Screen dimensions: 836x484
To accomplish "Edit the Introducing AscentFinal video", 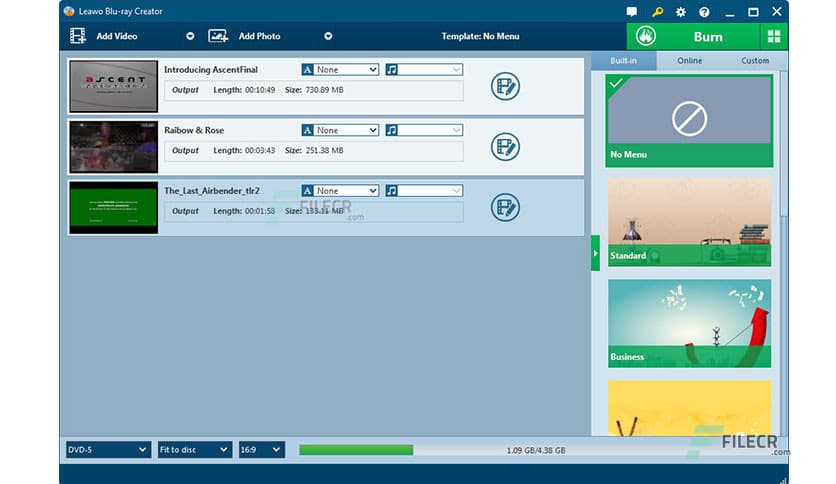I will (x=505, y=86).
